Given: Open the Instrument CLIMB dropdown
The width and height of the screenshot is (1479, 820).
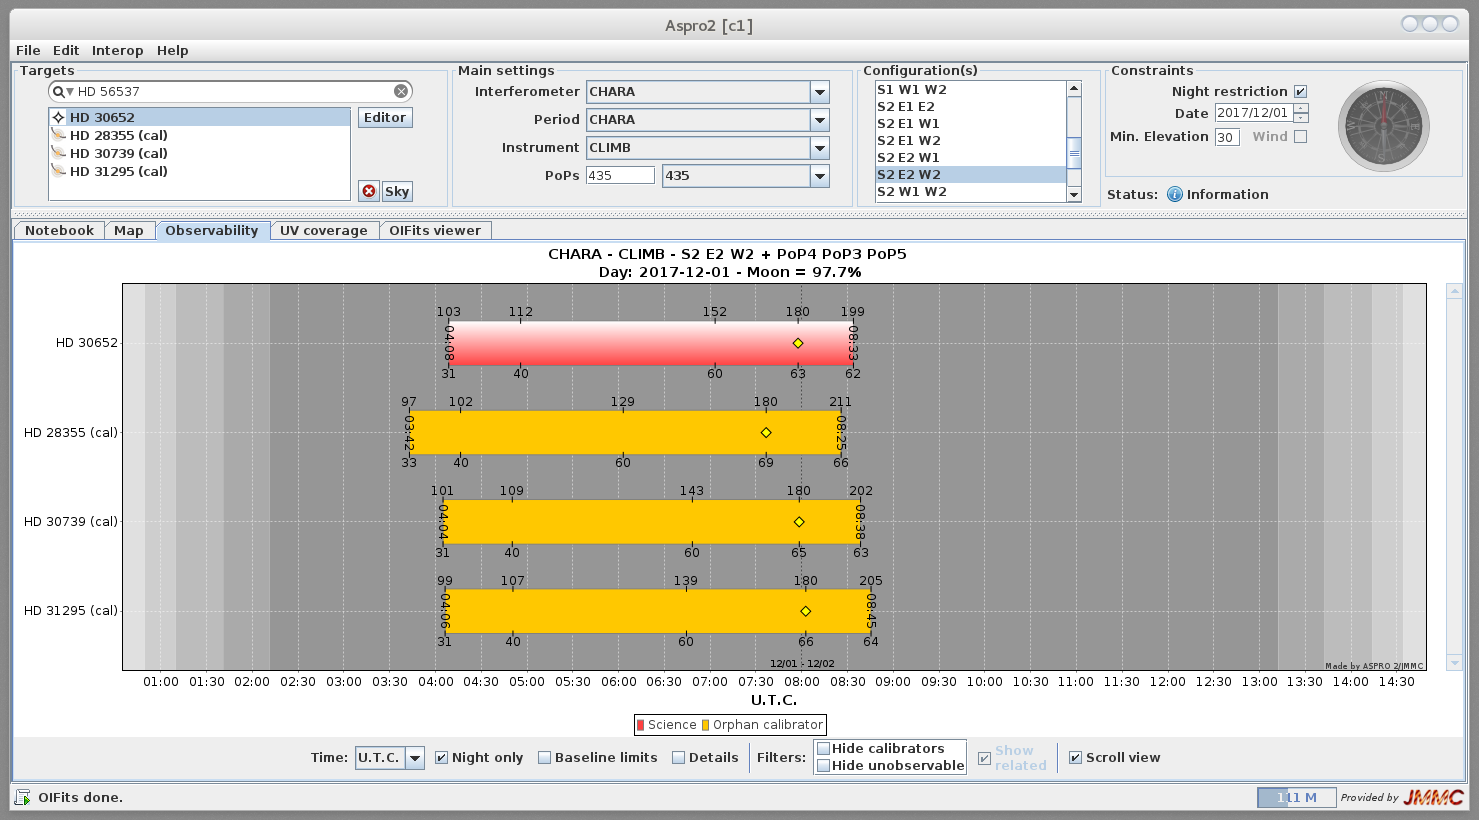Looking at the screenshot, I should (820, 147).
